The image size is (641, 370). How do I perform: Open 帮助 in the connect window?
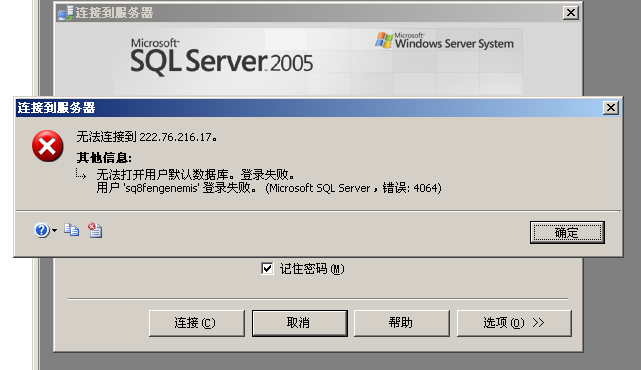pyautogui.click(x=401, y=323)
